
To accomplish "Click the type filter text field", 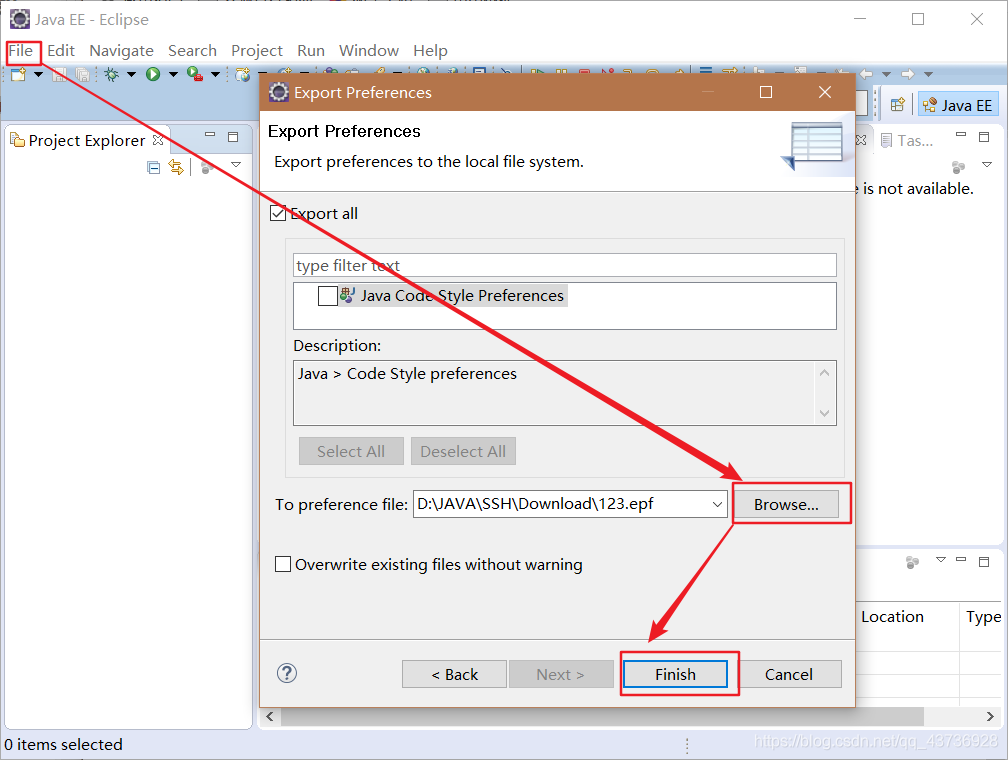I will point(564,265).
